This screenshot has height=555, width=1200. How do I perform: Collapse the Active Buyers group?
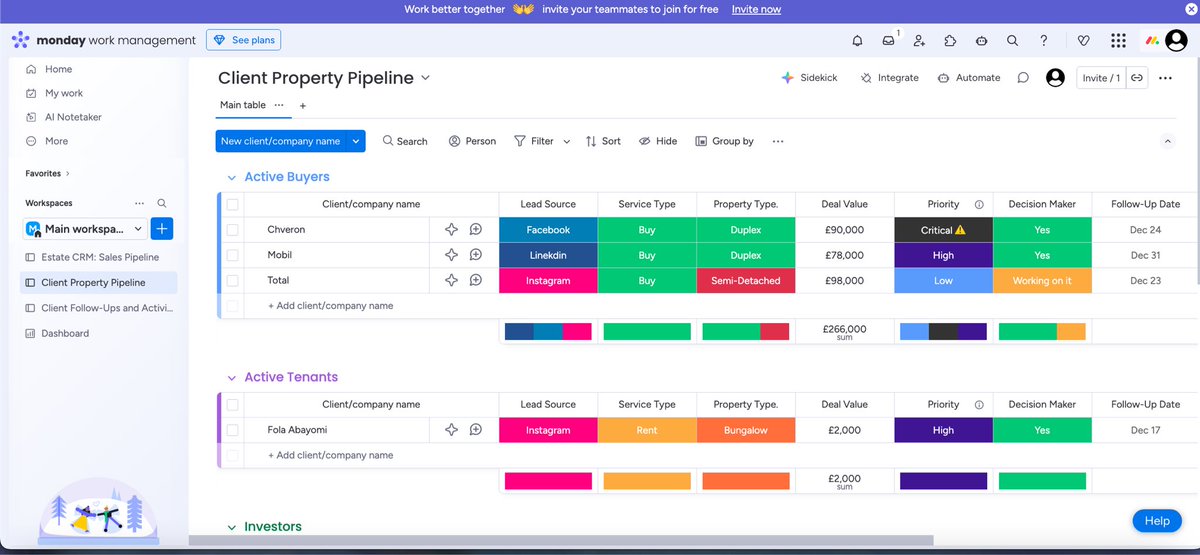pyautogui.click(x=231, y=178)
